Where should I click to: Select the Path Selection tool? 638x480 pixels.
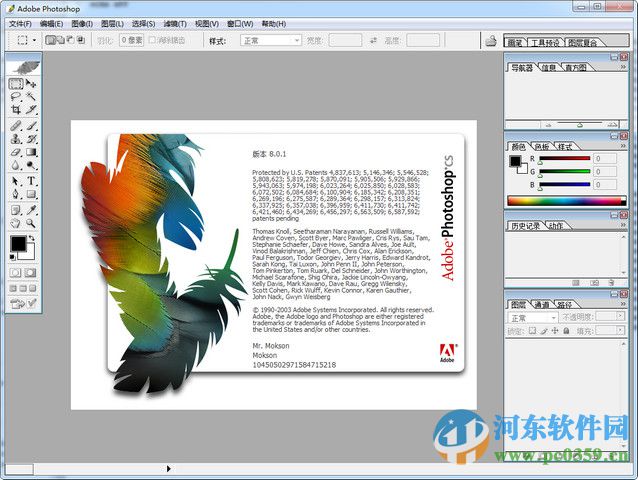click(x=16, y=181)
